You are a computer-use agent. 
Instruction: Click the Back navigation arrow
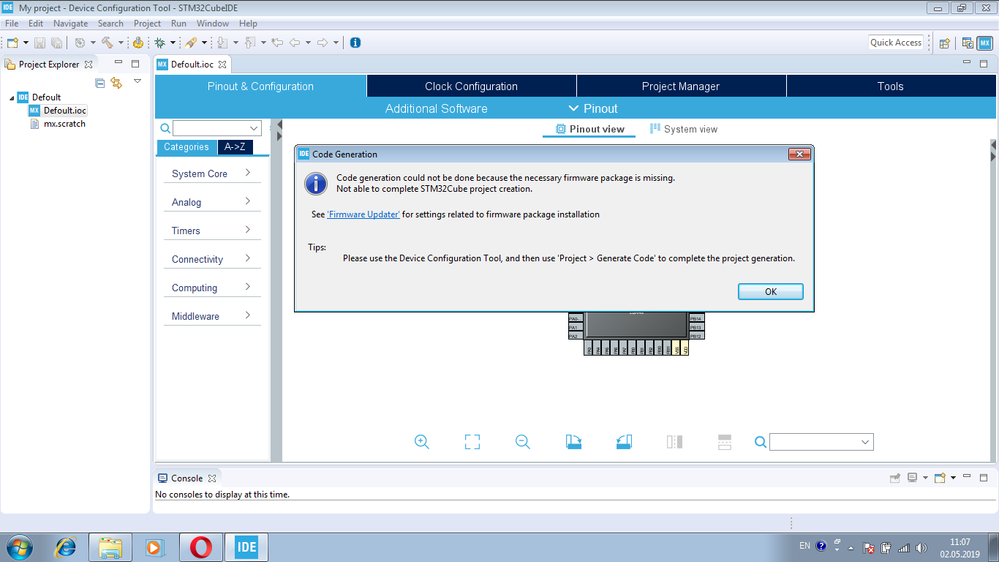(x=294, y=43)
